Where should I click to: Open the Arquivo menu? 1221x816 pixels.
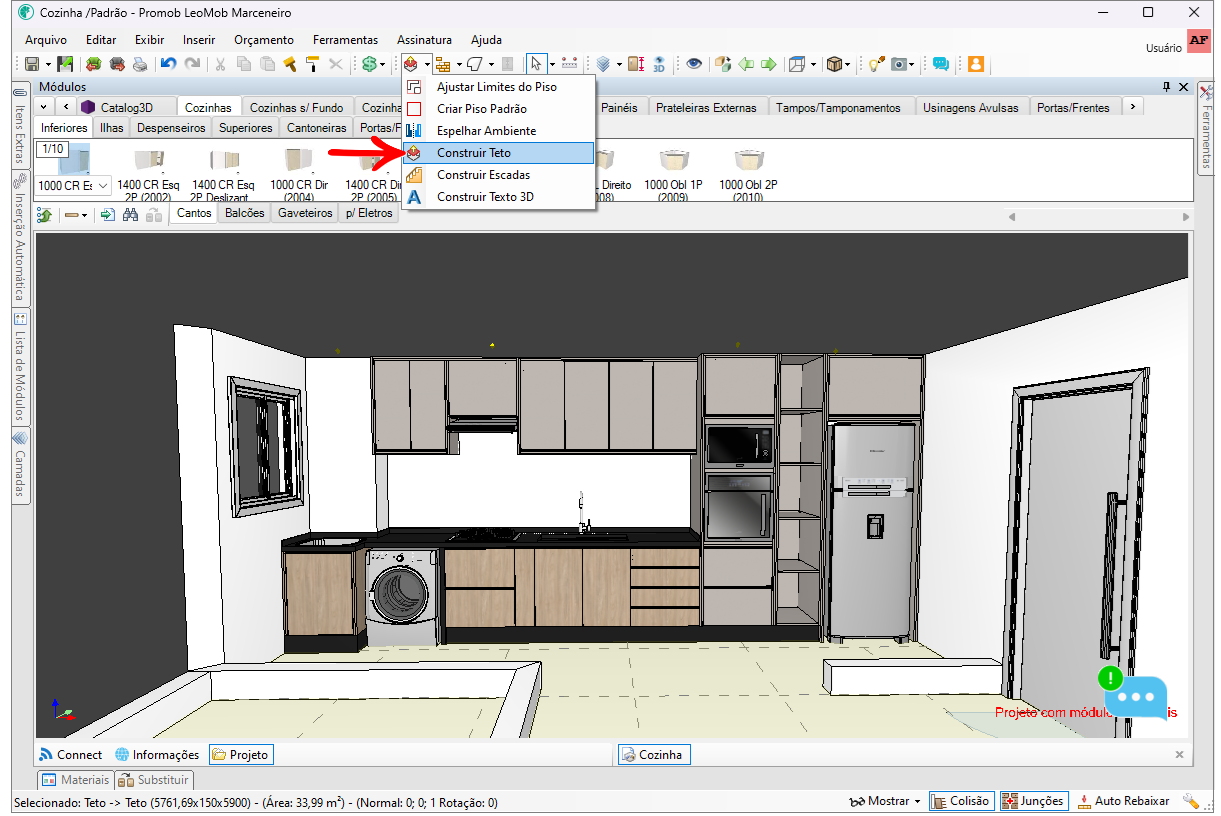click(x=46, y=40)
